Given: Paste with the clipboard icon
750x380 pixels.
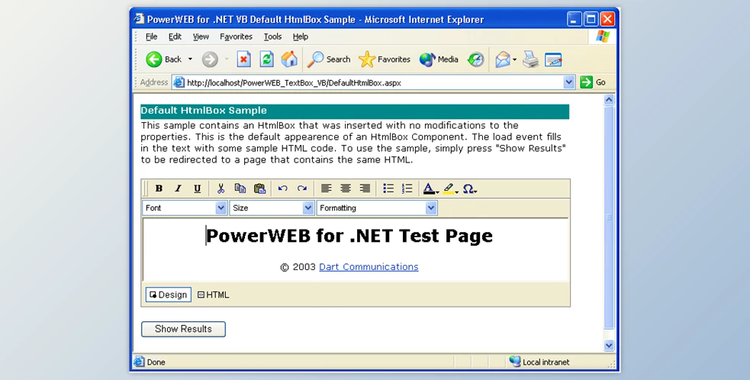Looking at the screenshot, I should [x=260, y=189].
